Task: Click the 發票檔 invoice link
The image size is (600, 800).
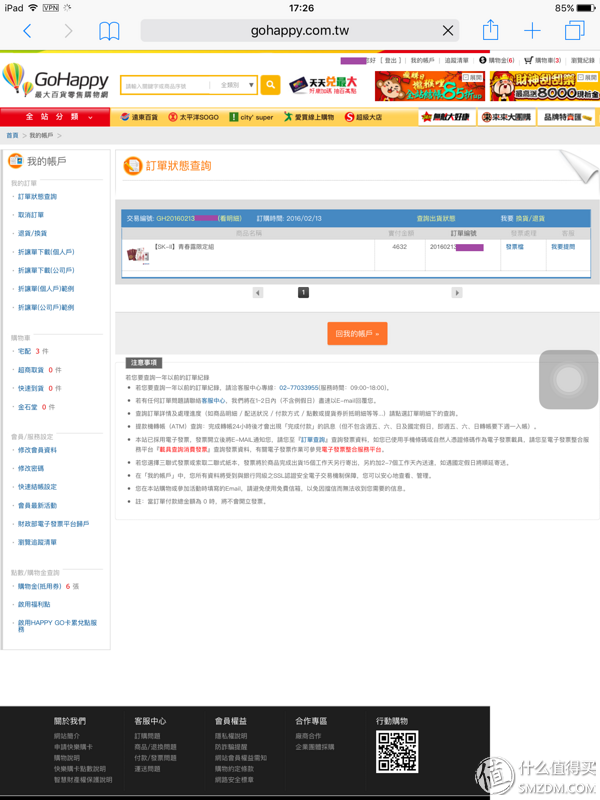Action: pos(514,246)
